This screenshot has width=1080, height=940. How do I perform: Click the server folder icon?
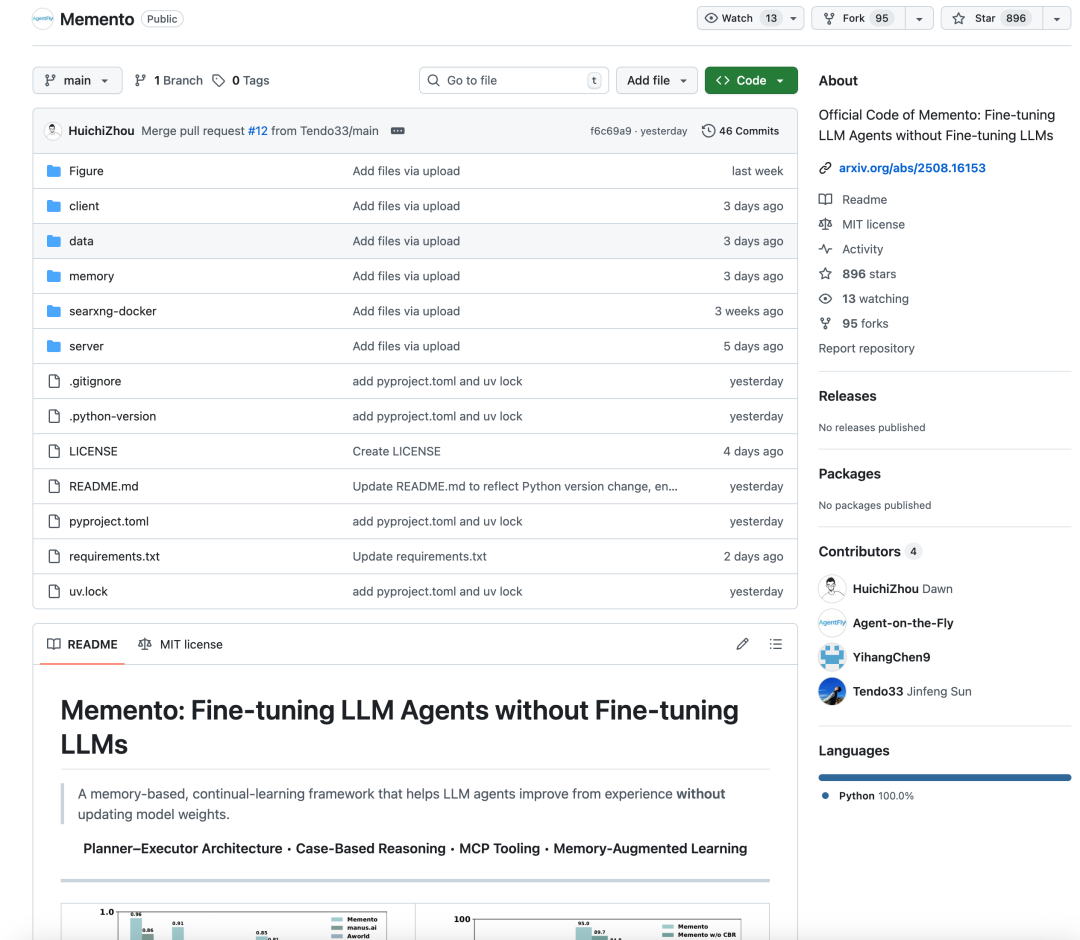tap(54, 346)
